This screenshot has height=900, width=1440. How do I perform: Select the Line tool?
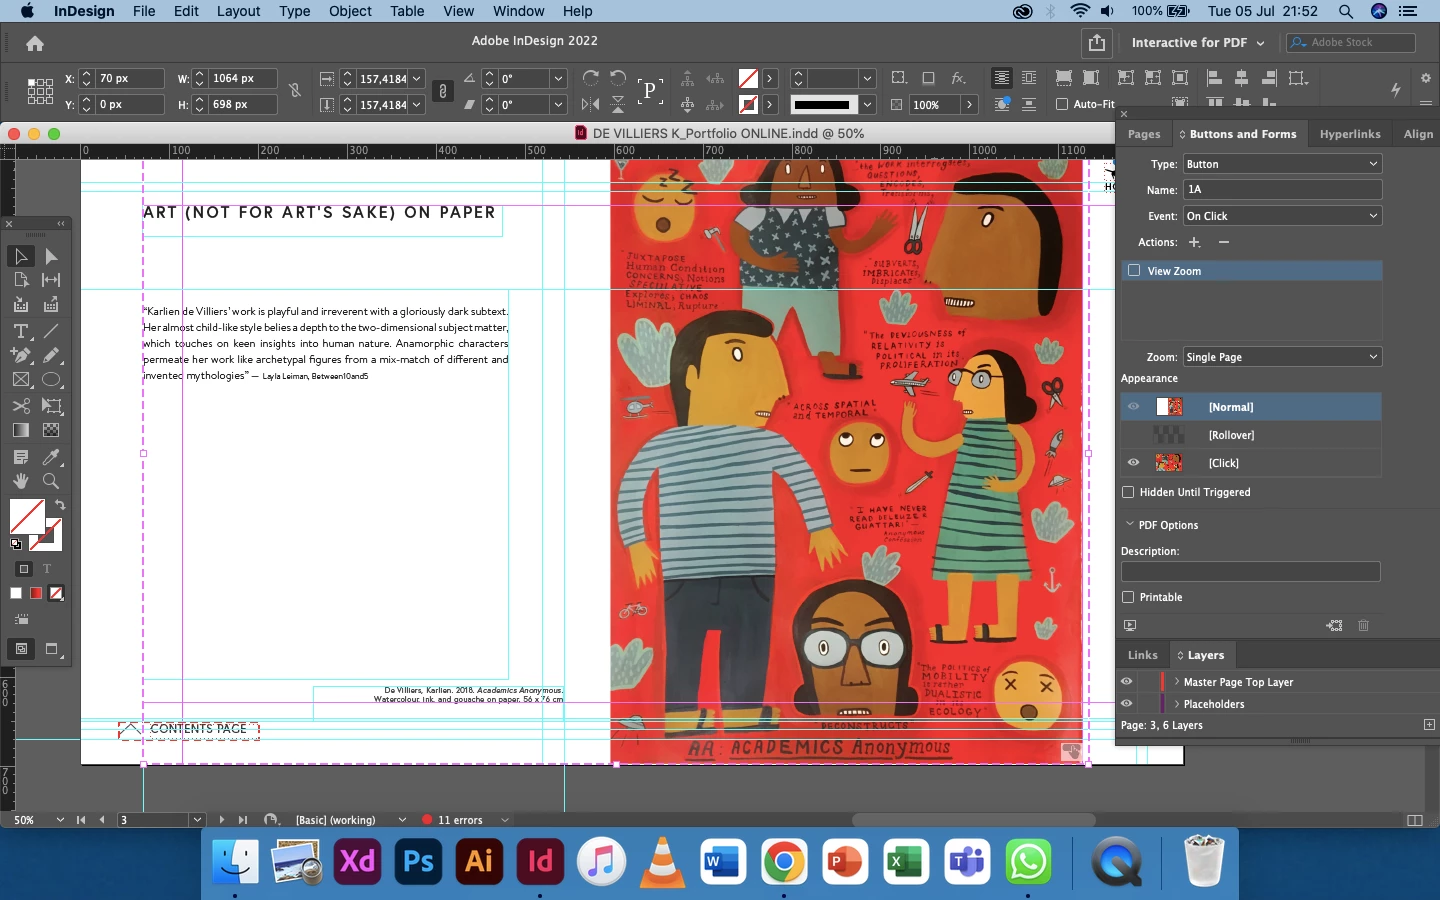51,331
